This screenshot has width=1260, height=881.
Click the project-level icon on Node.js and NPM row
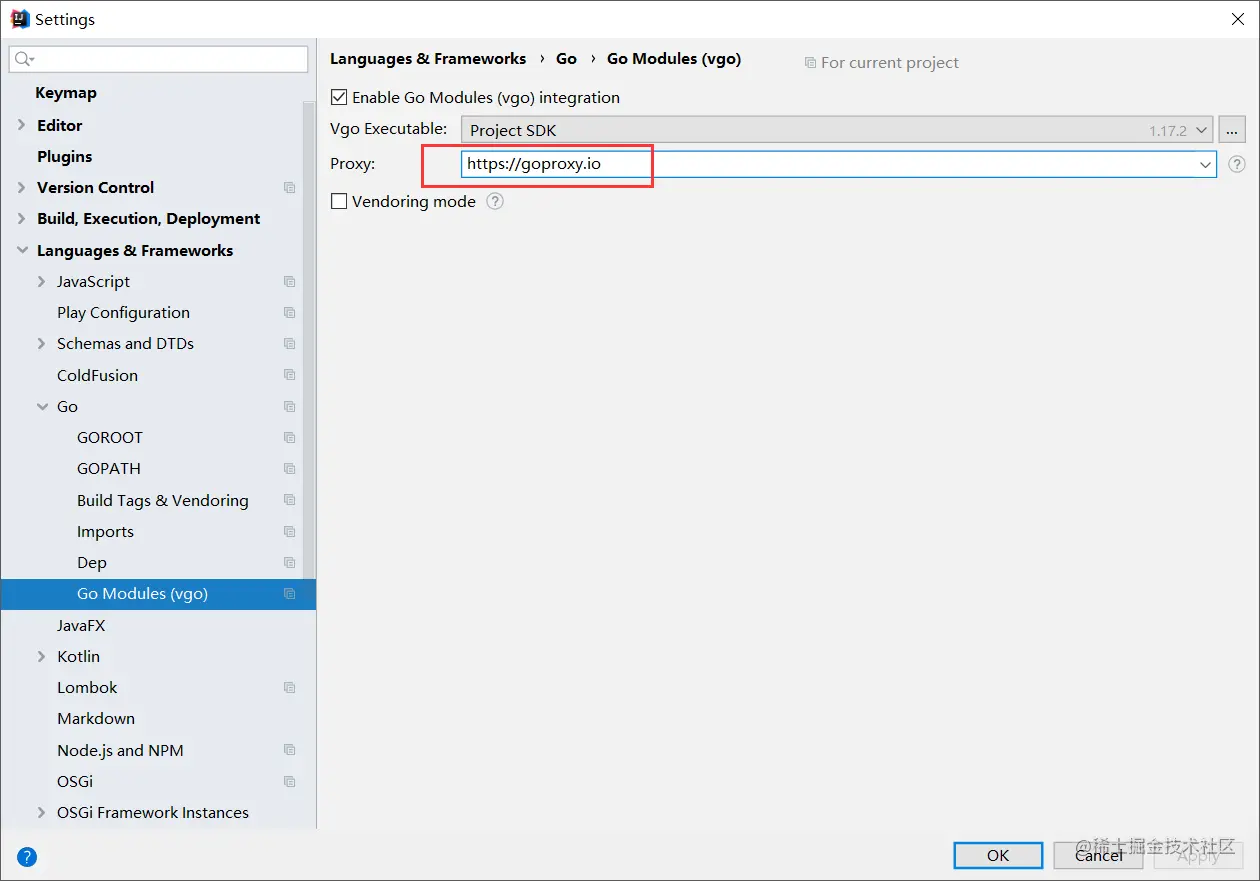tap(290, 751)
